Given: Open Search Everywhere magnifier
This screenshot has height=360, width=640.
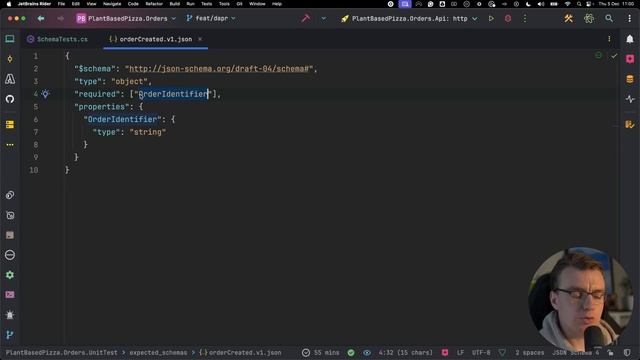Looking at the screenshot, I should point(609,18).
